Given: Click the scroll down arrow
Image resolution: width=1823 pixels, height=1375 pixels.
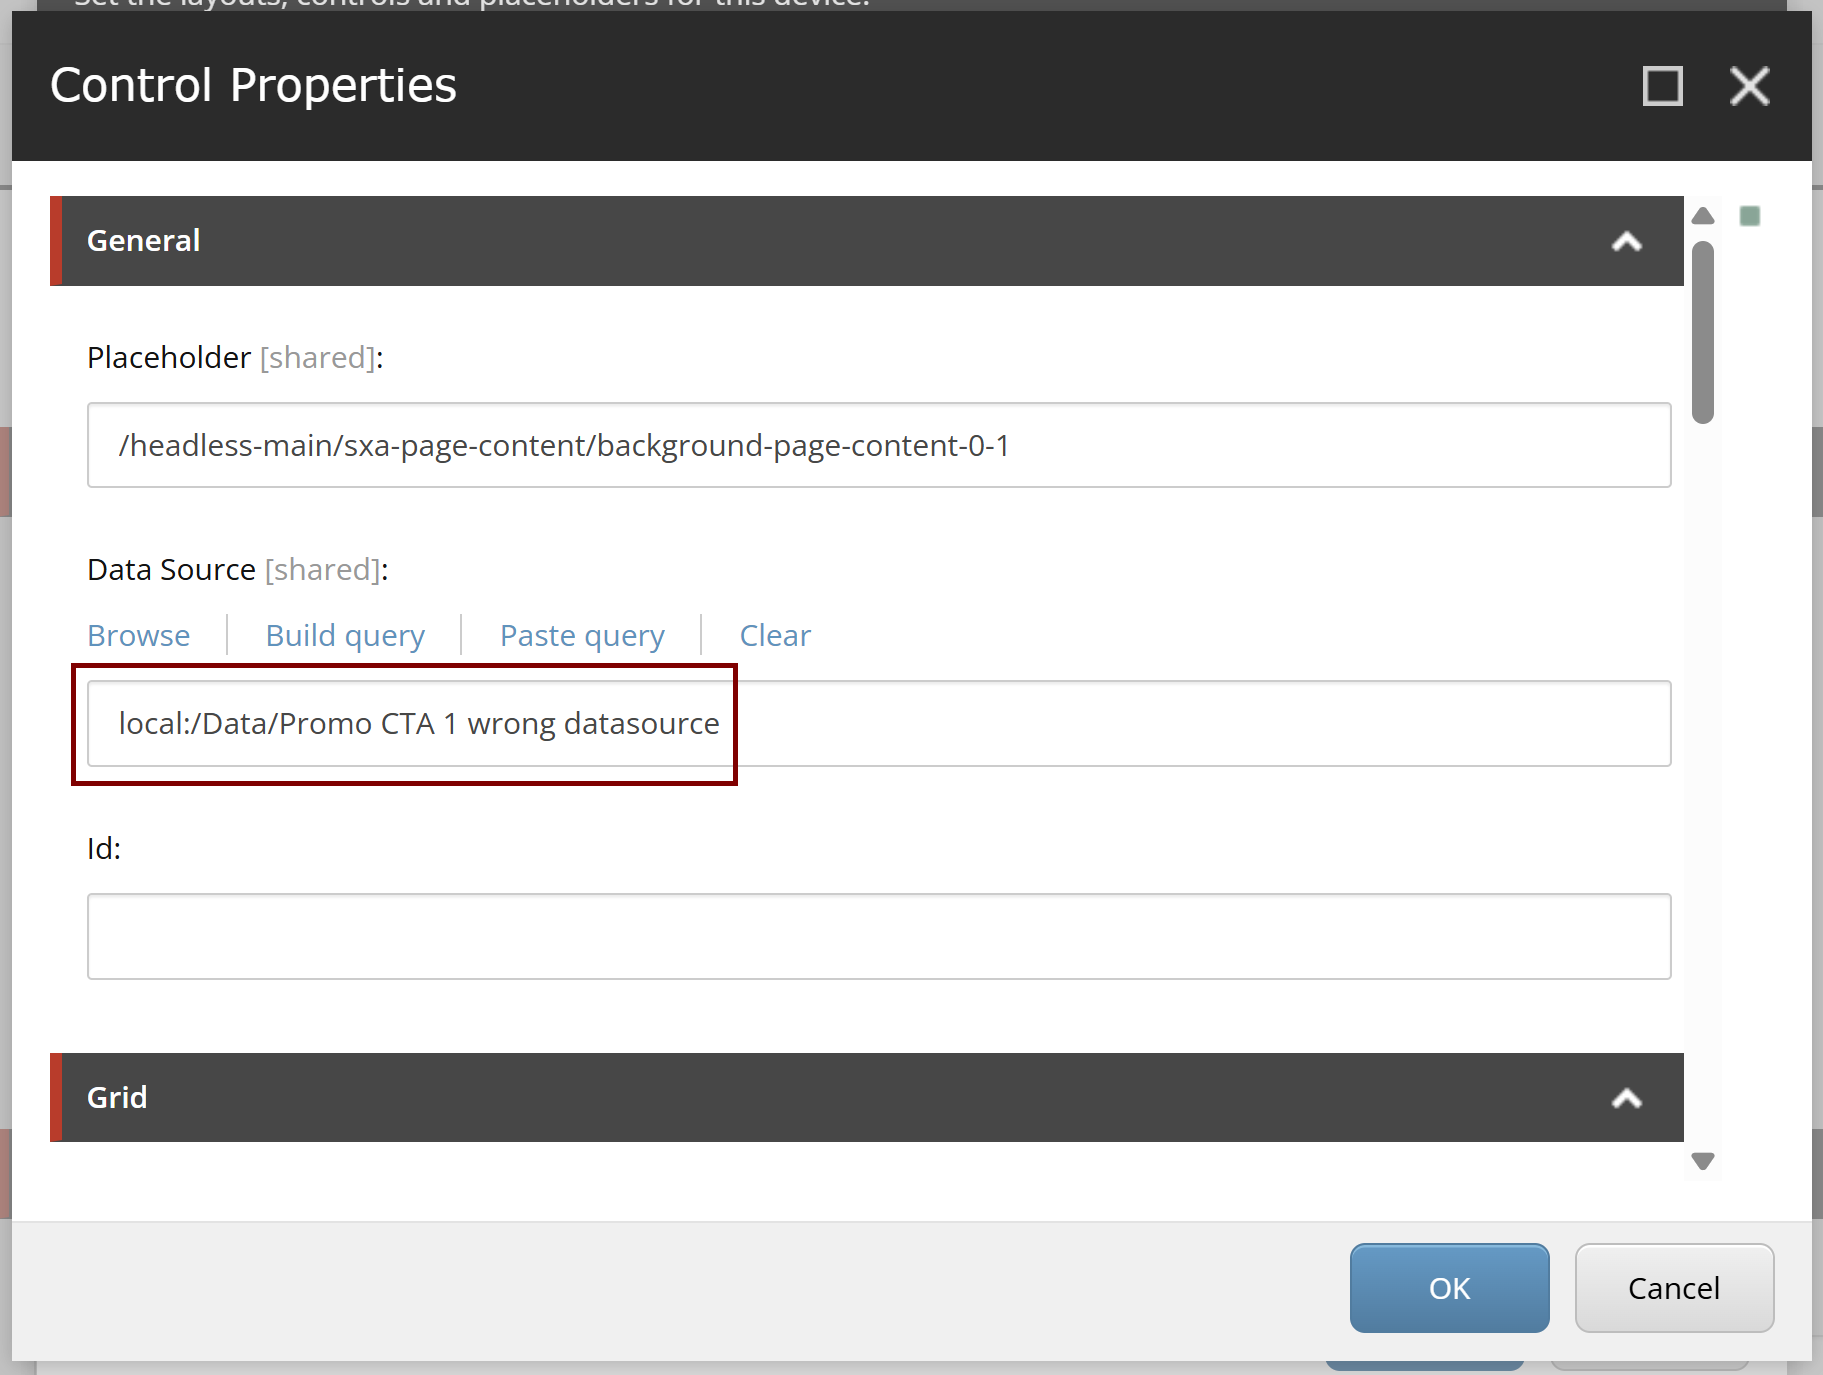Looking at the screenshot, I should coord(1702,1161).
